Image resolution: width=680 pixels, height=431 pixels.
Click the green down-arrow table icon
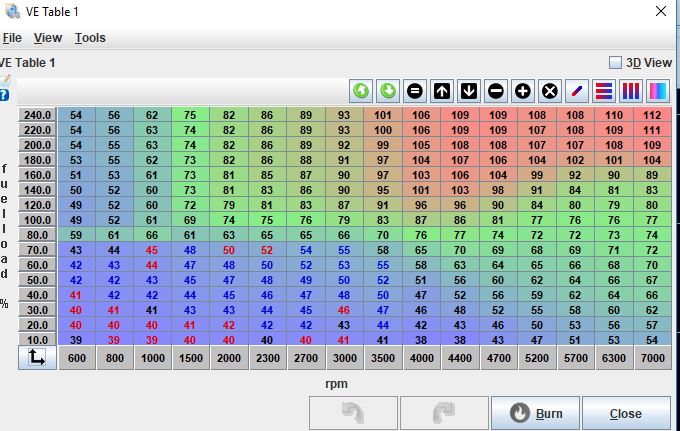tap(388, 91)
